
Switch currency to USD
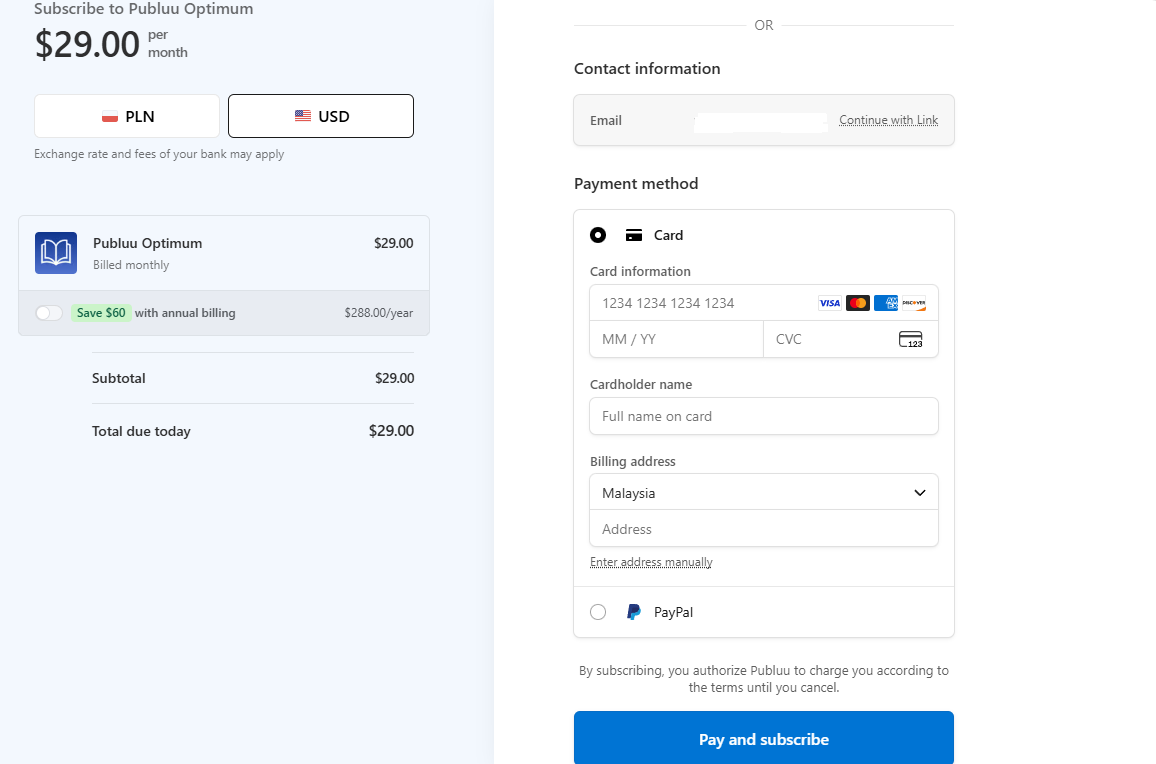click(x=321, y=116)
